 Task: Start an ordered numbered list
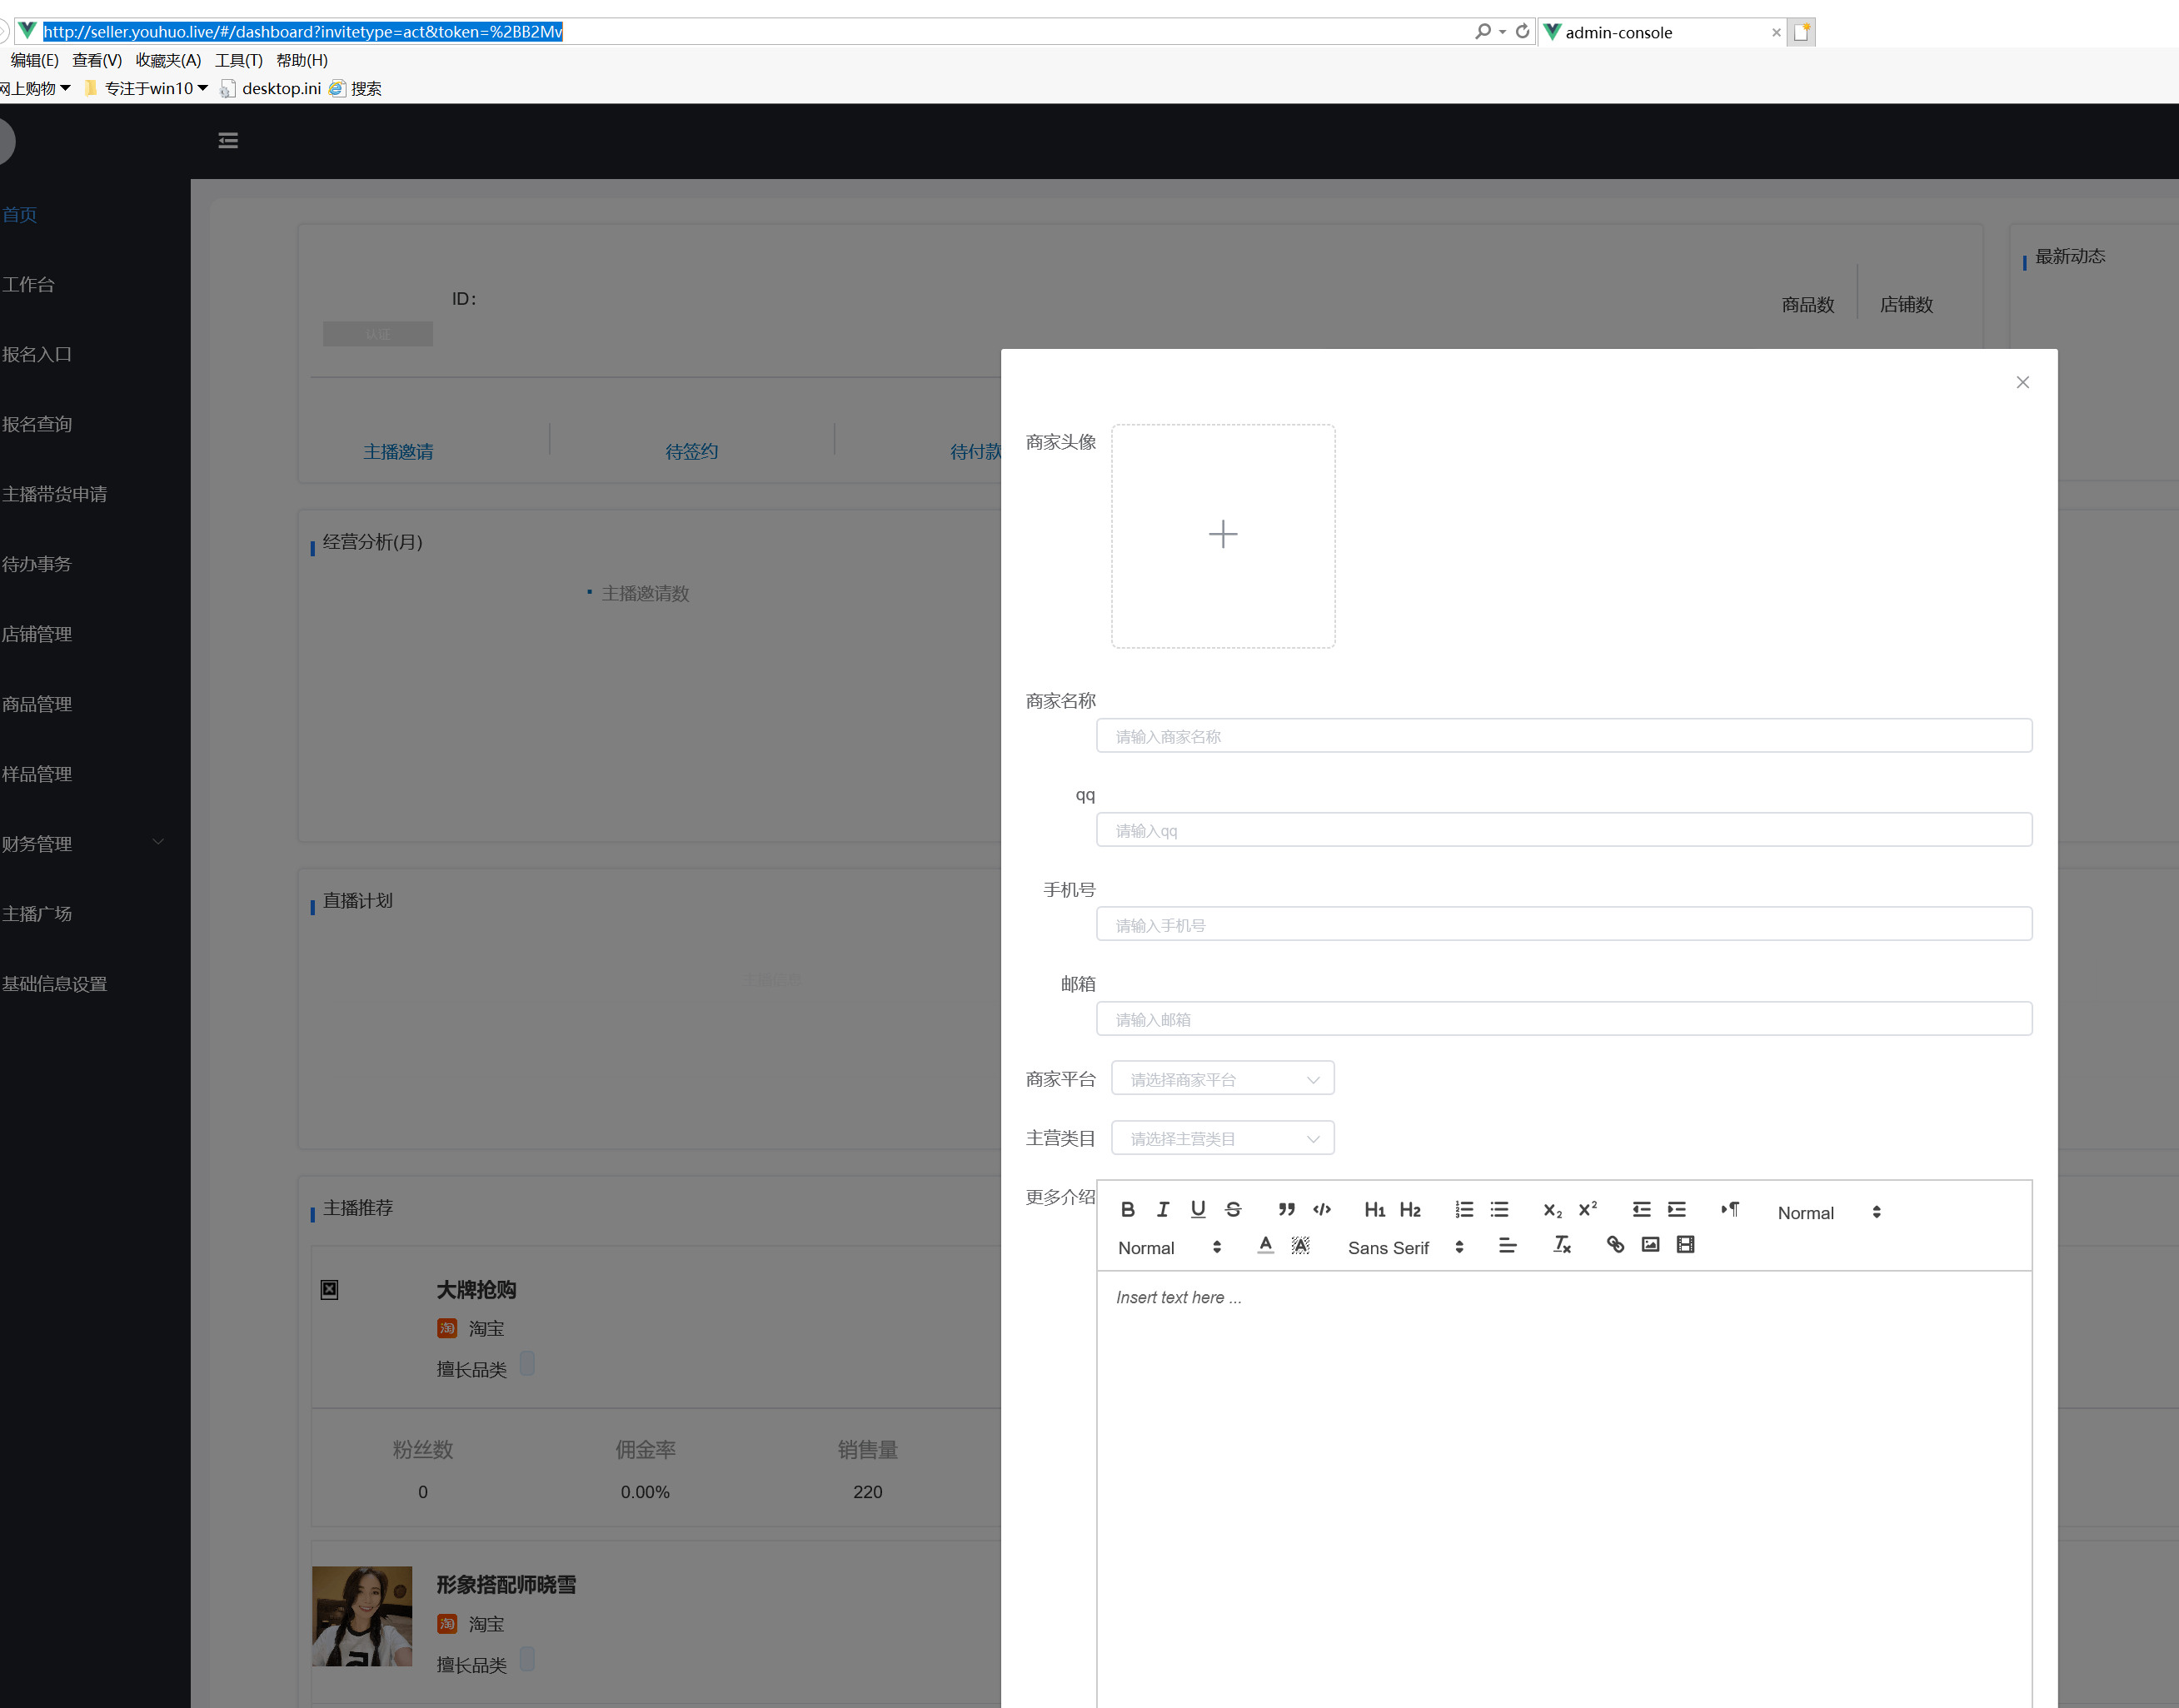coord(1464,1210)
